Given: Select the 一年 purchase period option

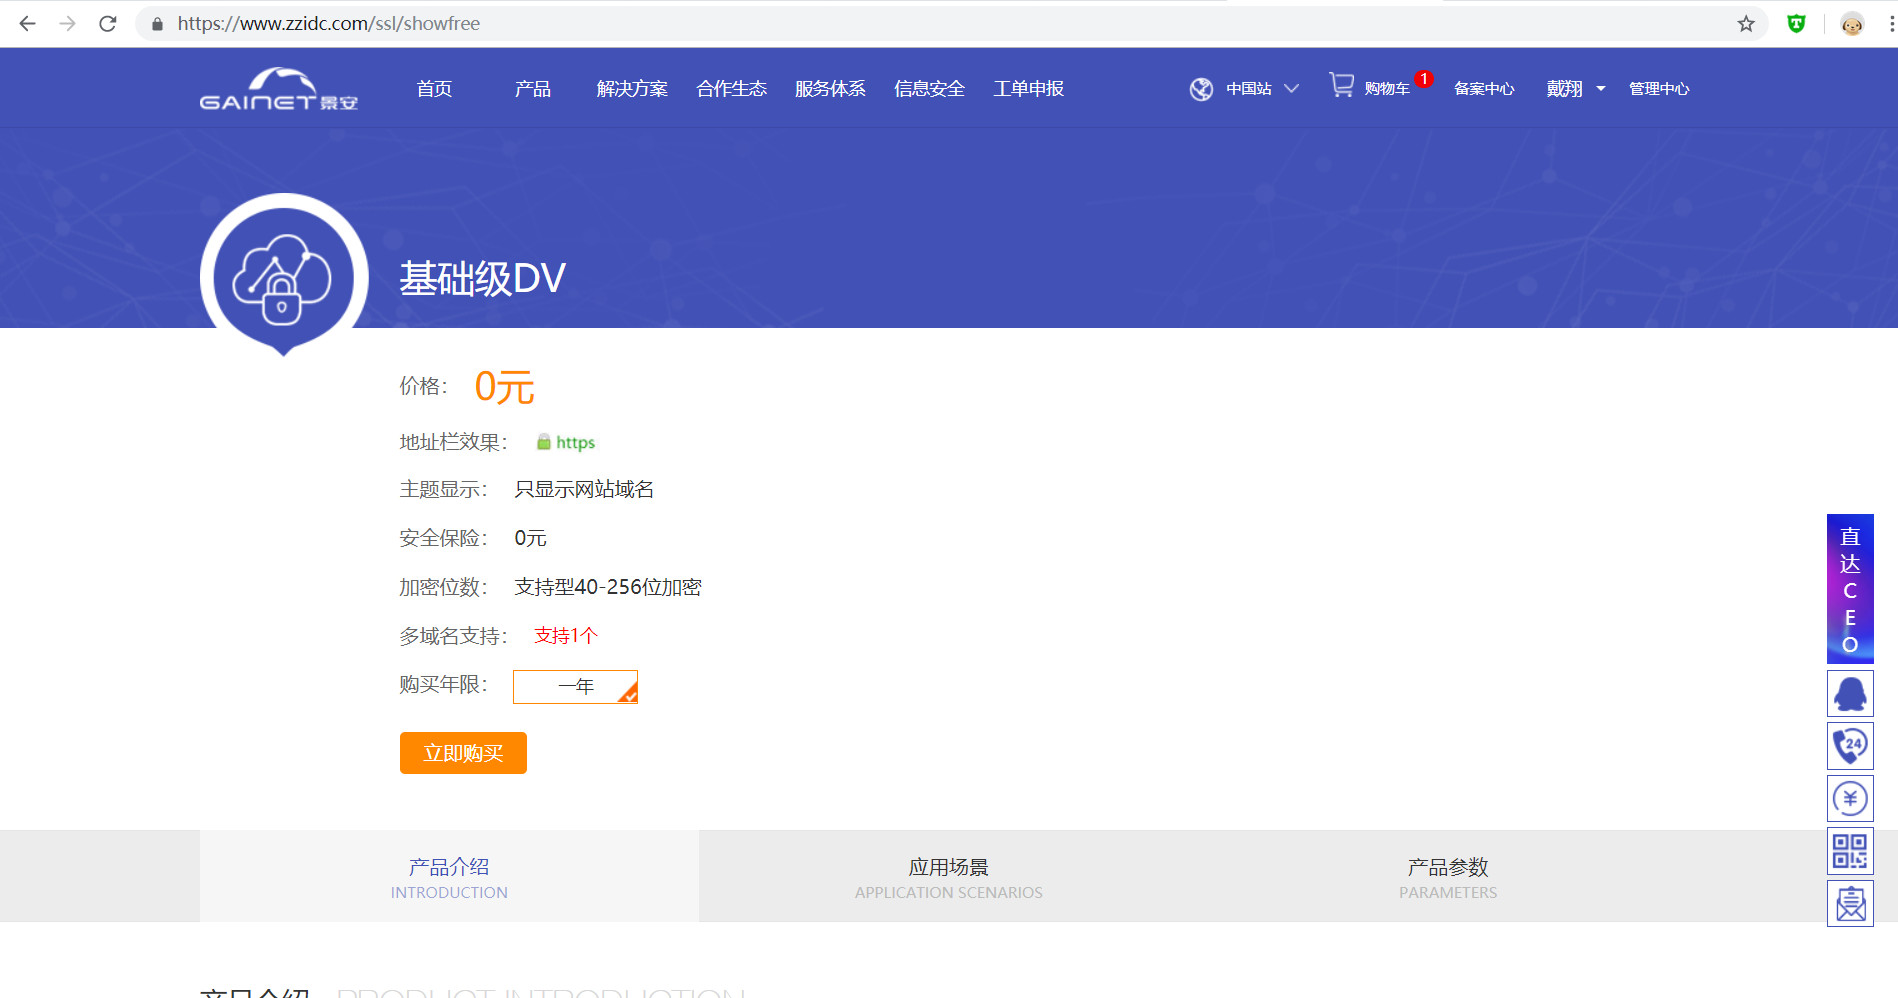Looking at the screenshot, I should coord(575,687).
